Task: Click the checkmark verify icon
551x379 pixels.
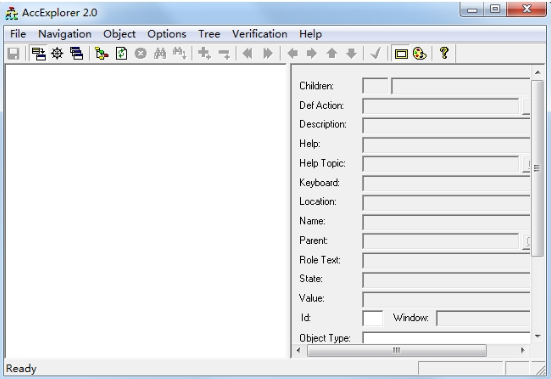Action: (x=376, y=54)
